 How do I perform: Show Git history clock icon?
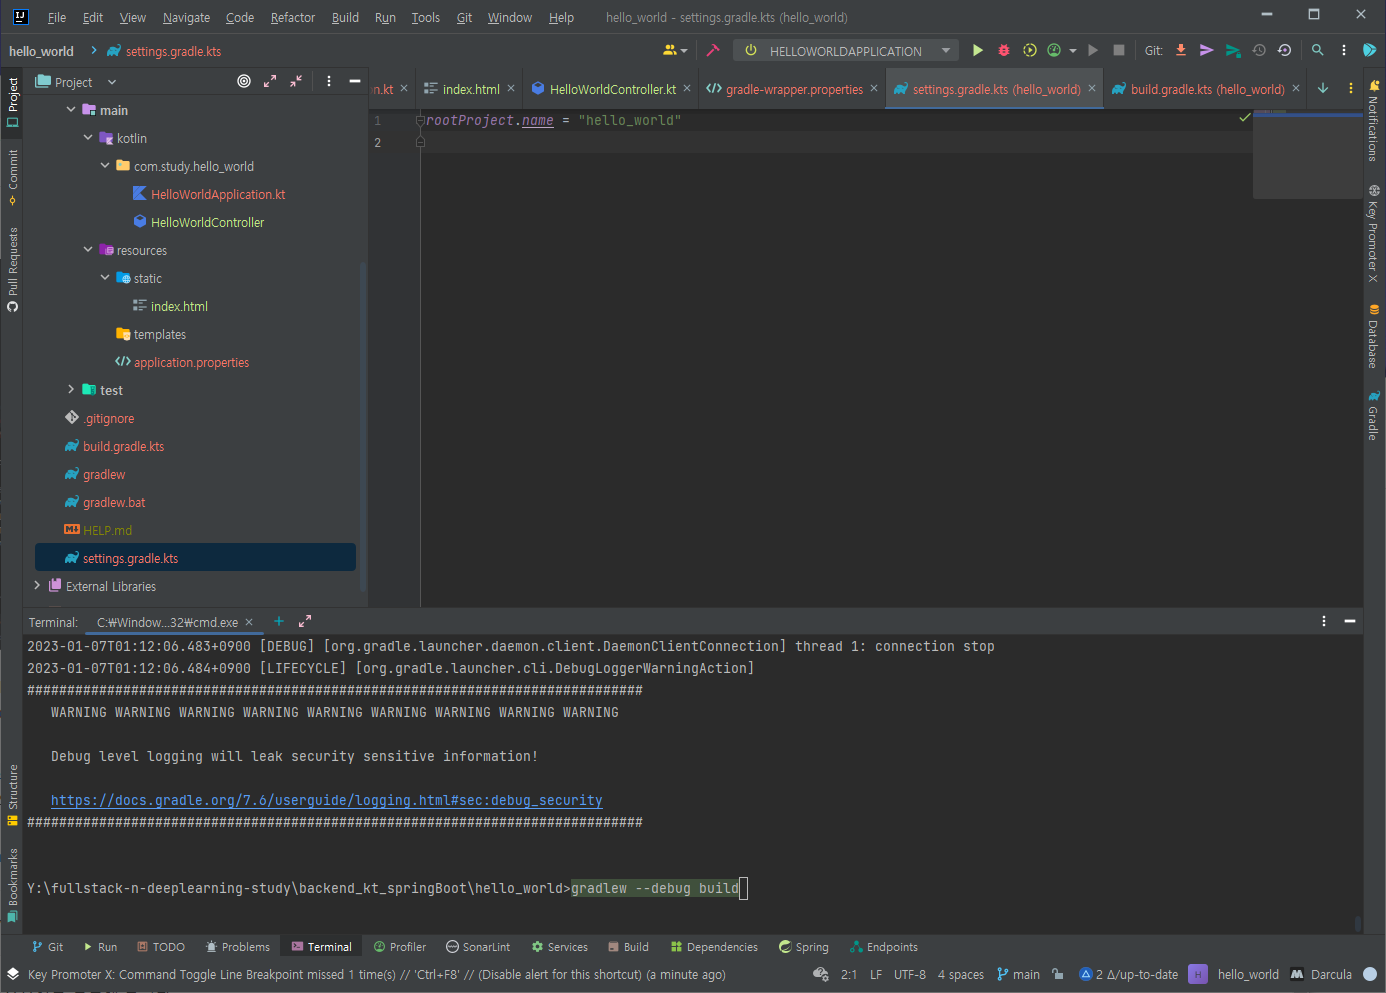1259,50
